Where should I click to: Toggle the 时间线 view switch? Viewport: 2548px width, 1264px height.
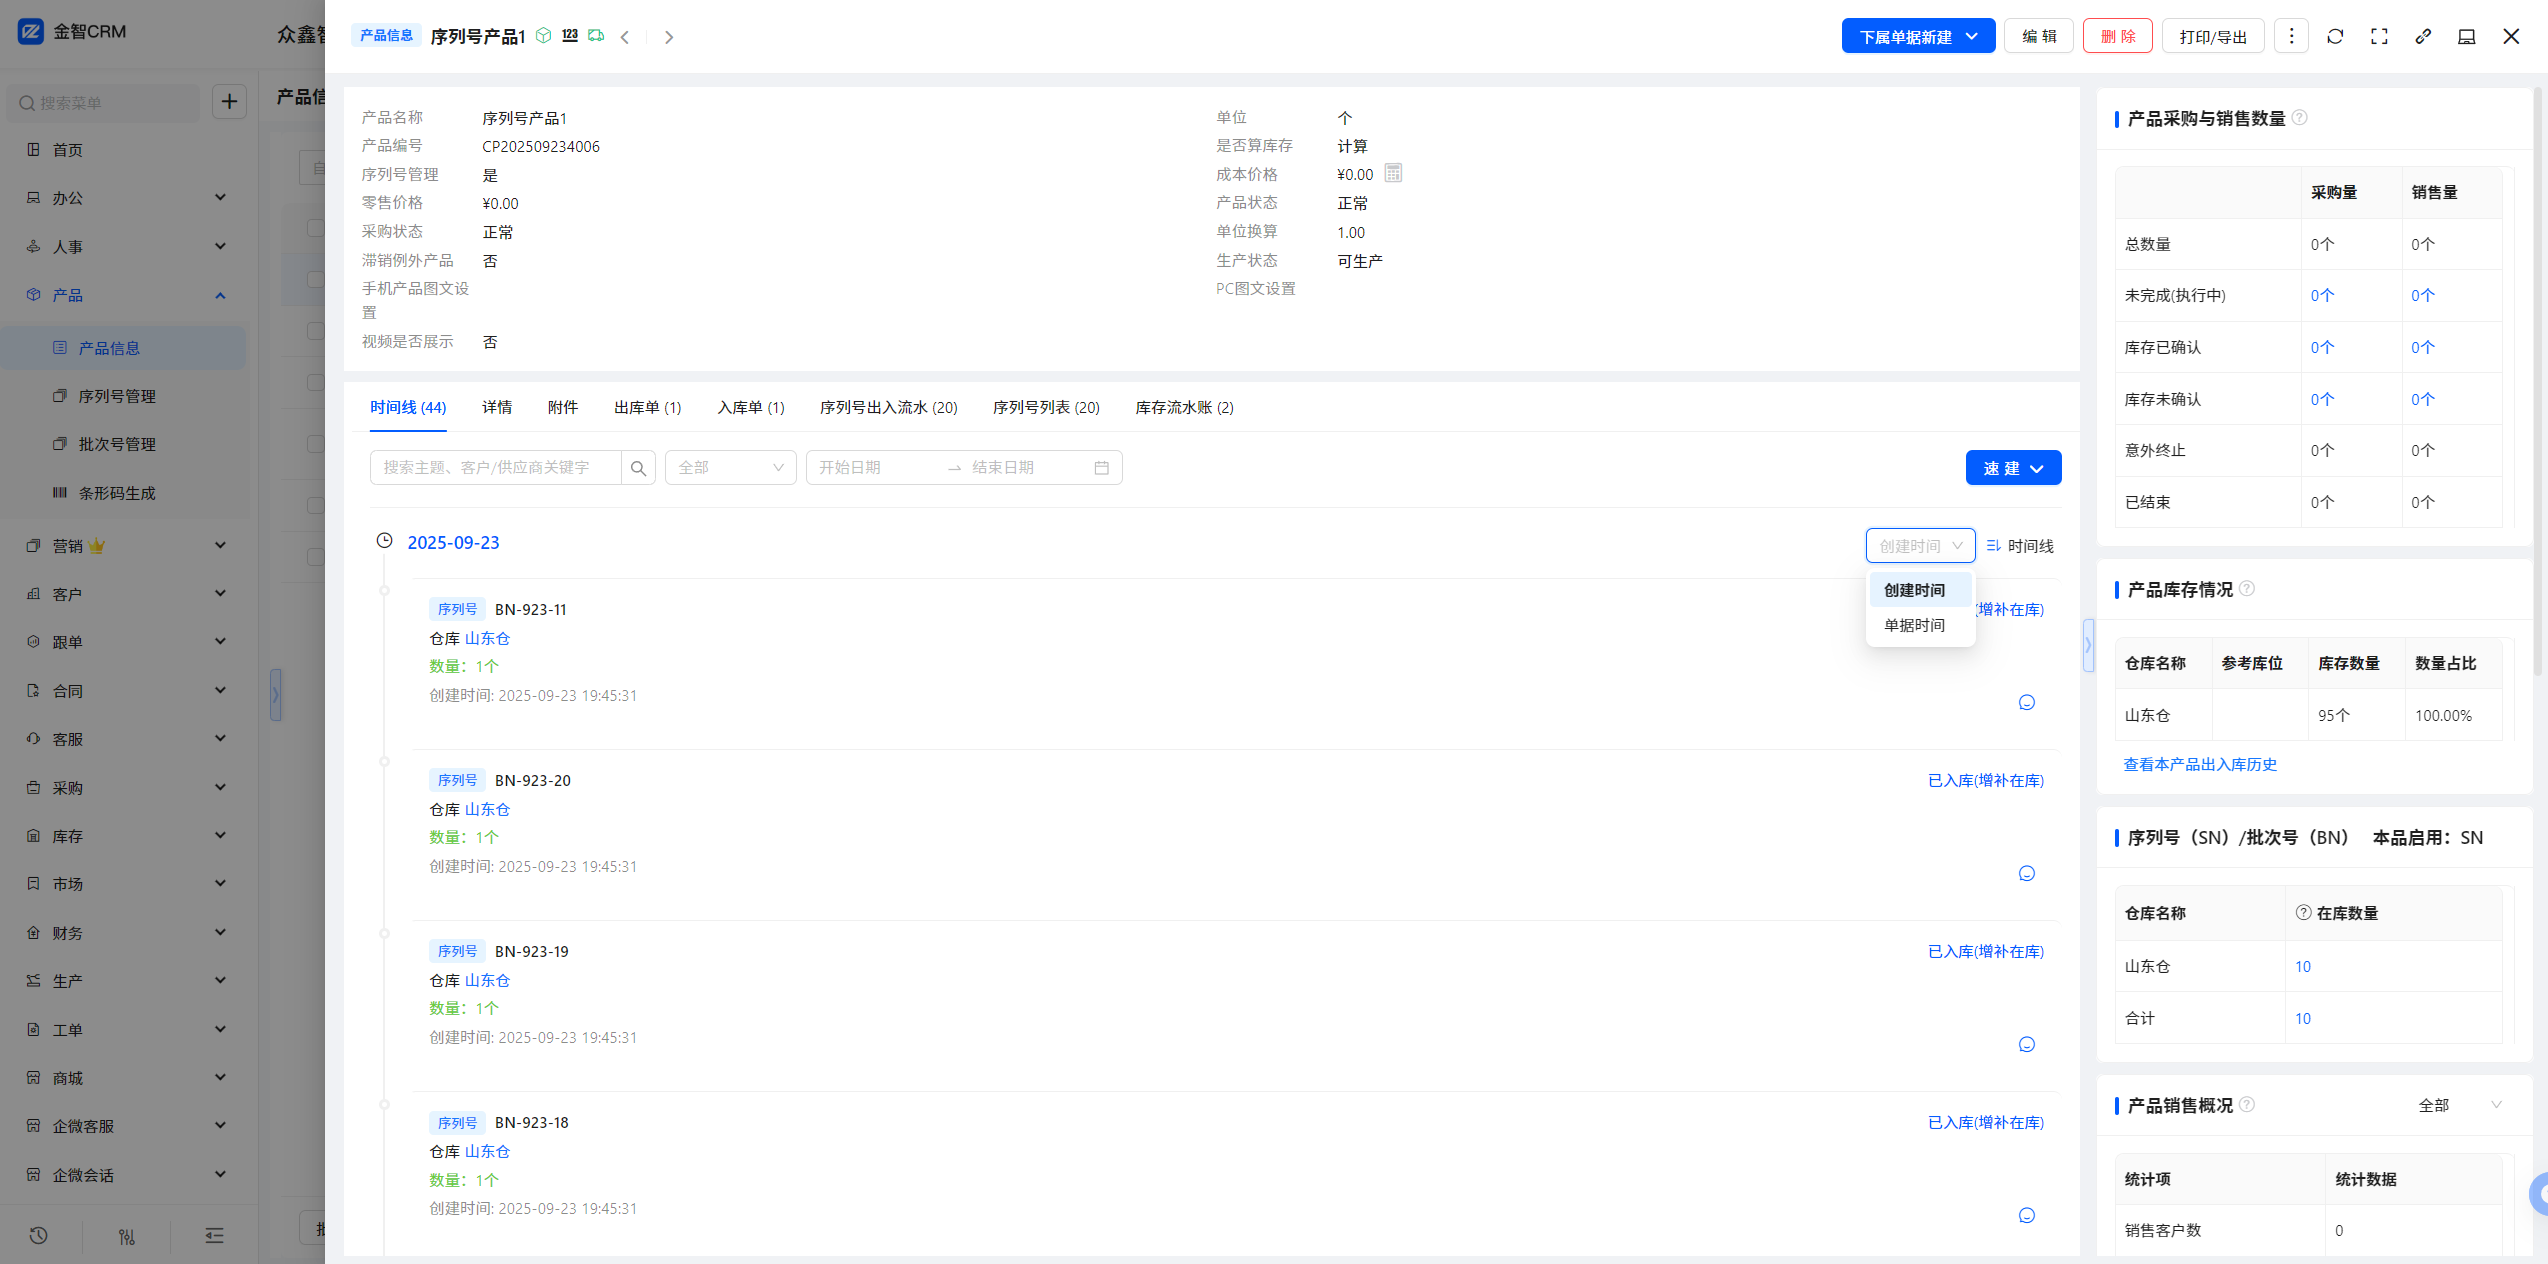point(2019,546)
